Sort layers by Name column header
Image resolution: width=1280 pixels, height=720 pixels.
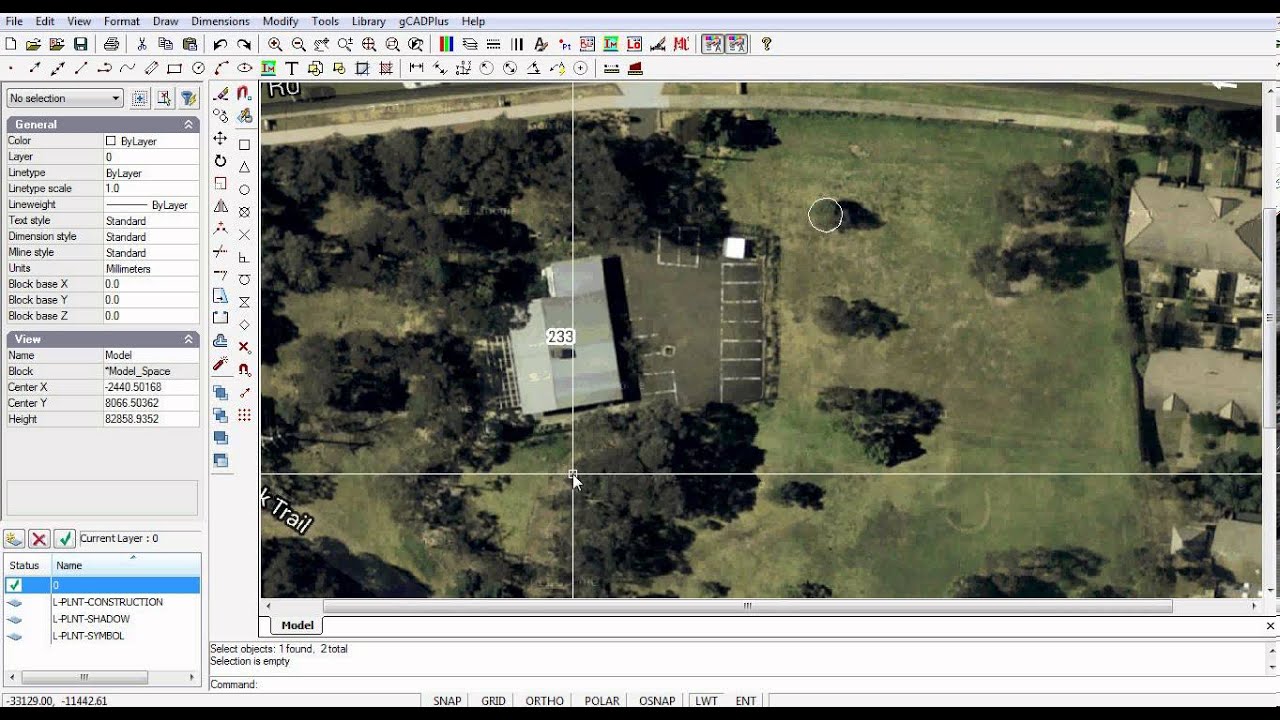pos(126,565)
